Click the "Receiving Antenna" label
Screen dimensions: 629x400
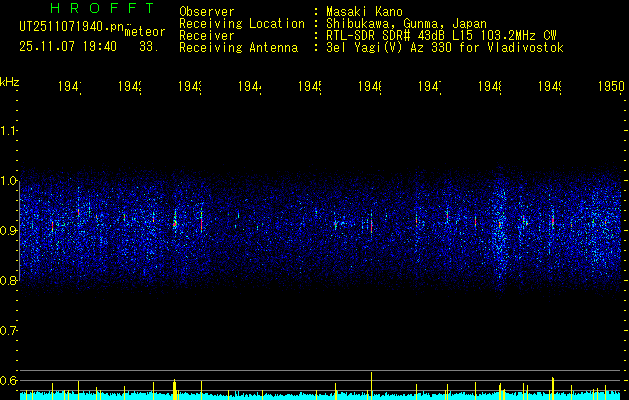click(x=238, y=48)
